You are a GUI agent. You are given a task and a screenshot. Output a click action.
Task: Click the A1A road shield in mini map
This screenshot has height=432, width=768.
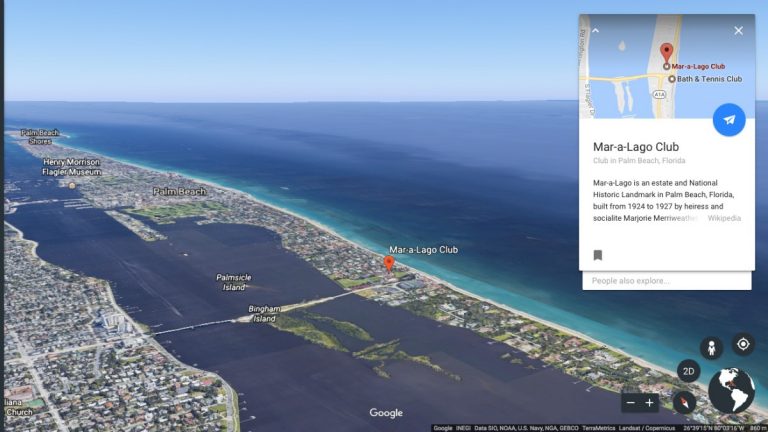(659, 95)
